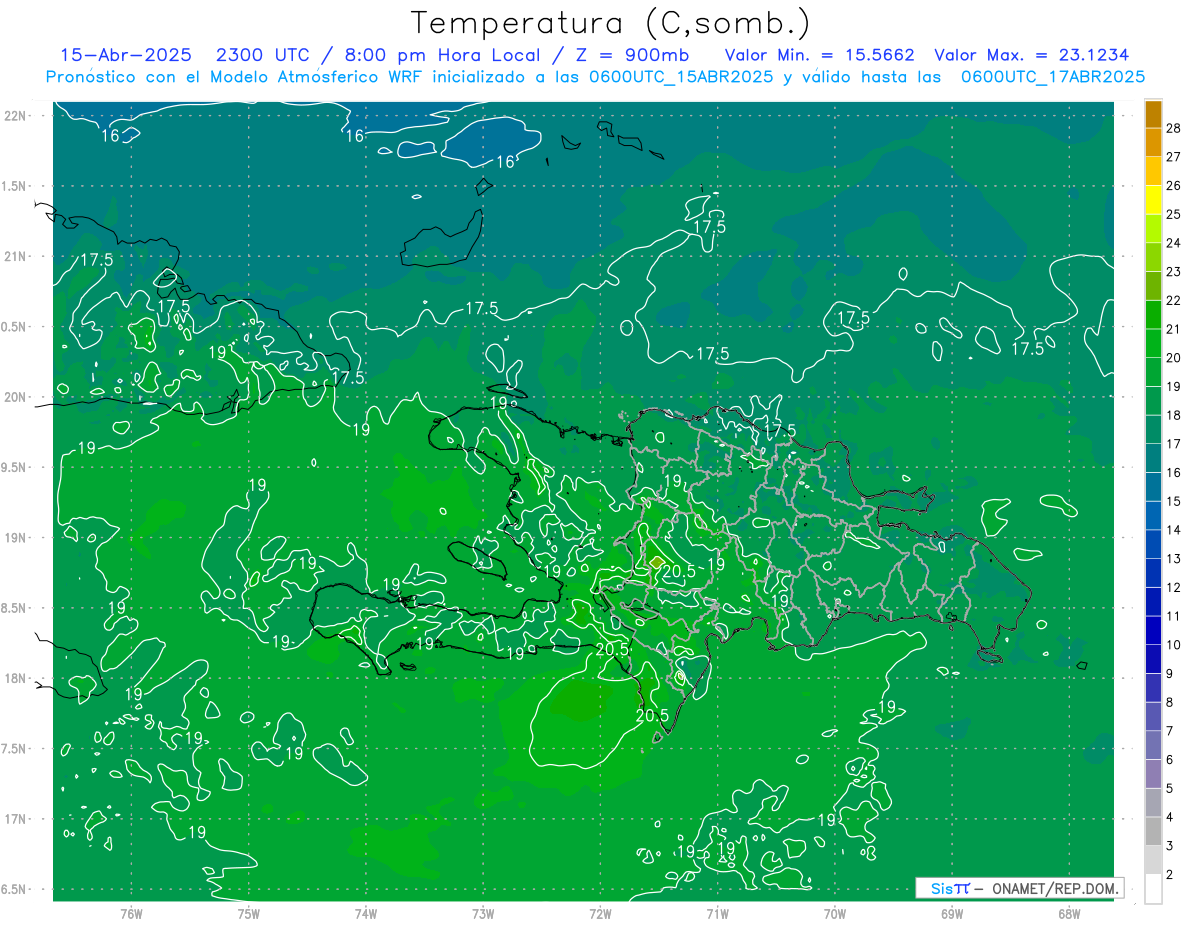Click the '19N' latitude axis label
The width and height of the screenshot is (1200, 927).
[15, 538]
